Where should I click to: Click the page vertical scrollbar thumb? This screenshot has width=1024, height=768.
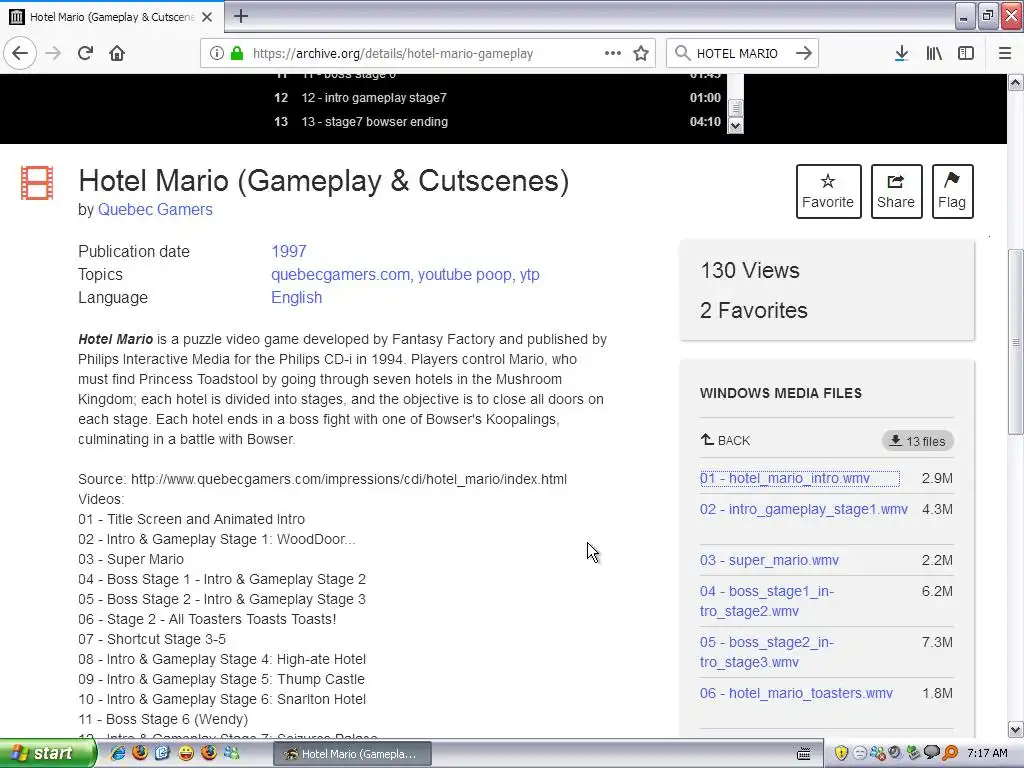pyautogui.click(x=1016, y=342)
